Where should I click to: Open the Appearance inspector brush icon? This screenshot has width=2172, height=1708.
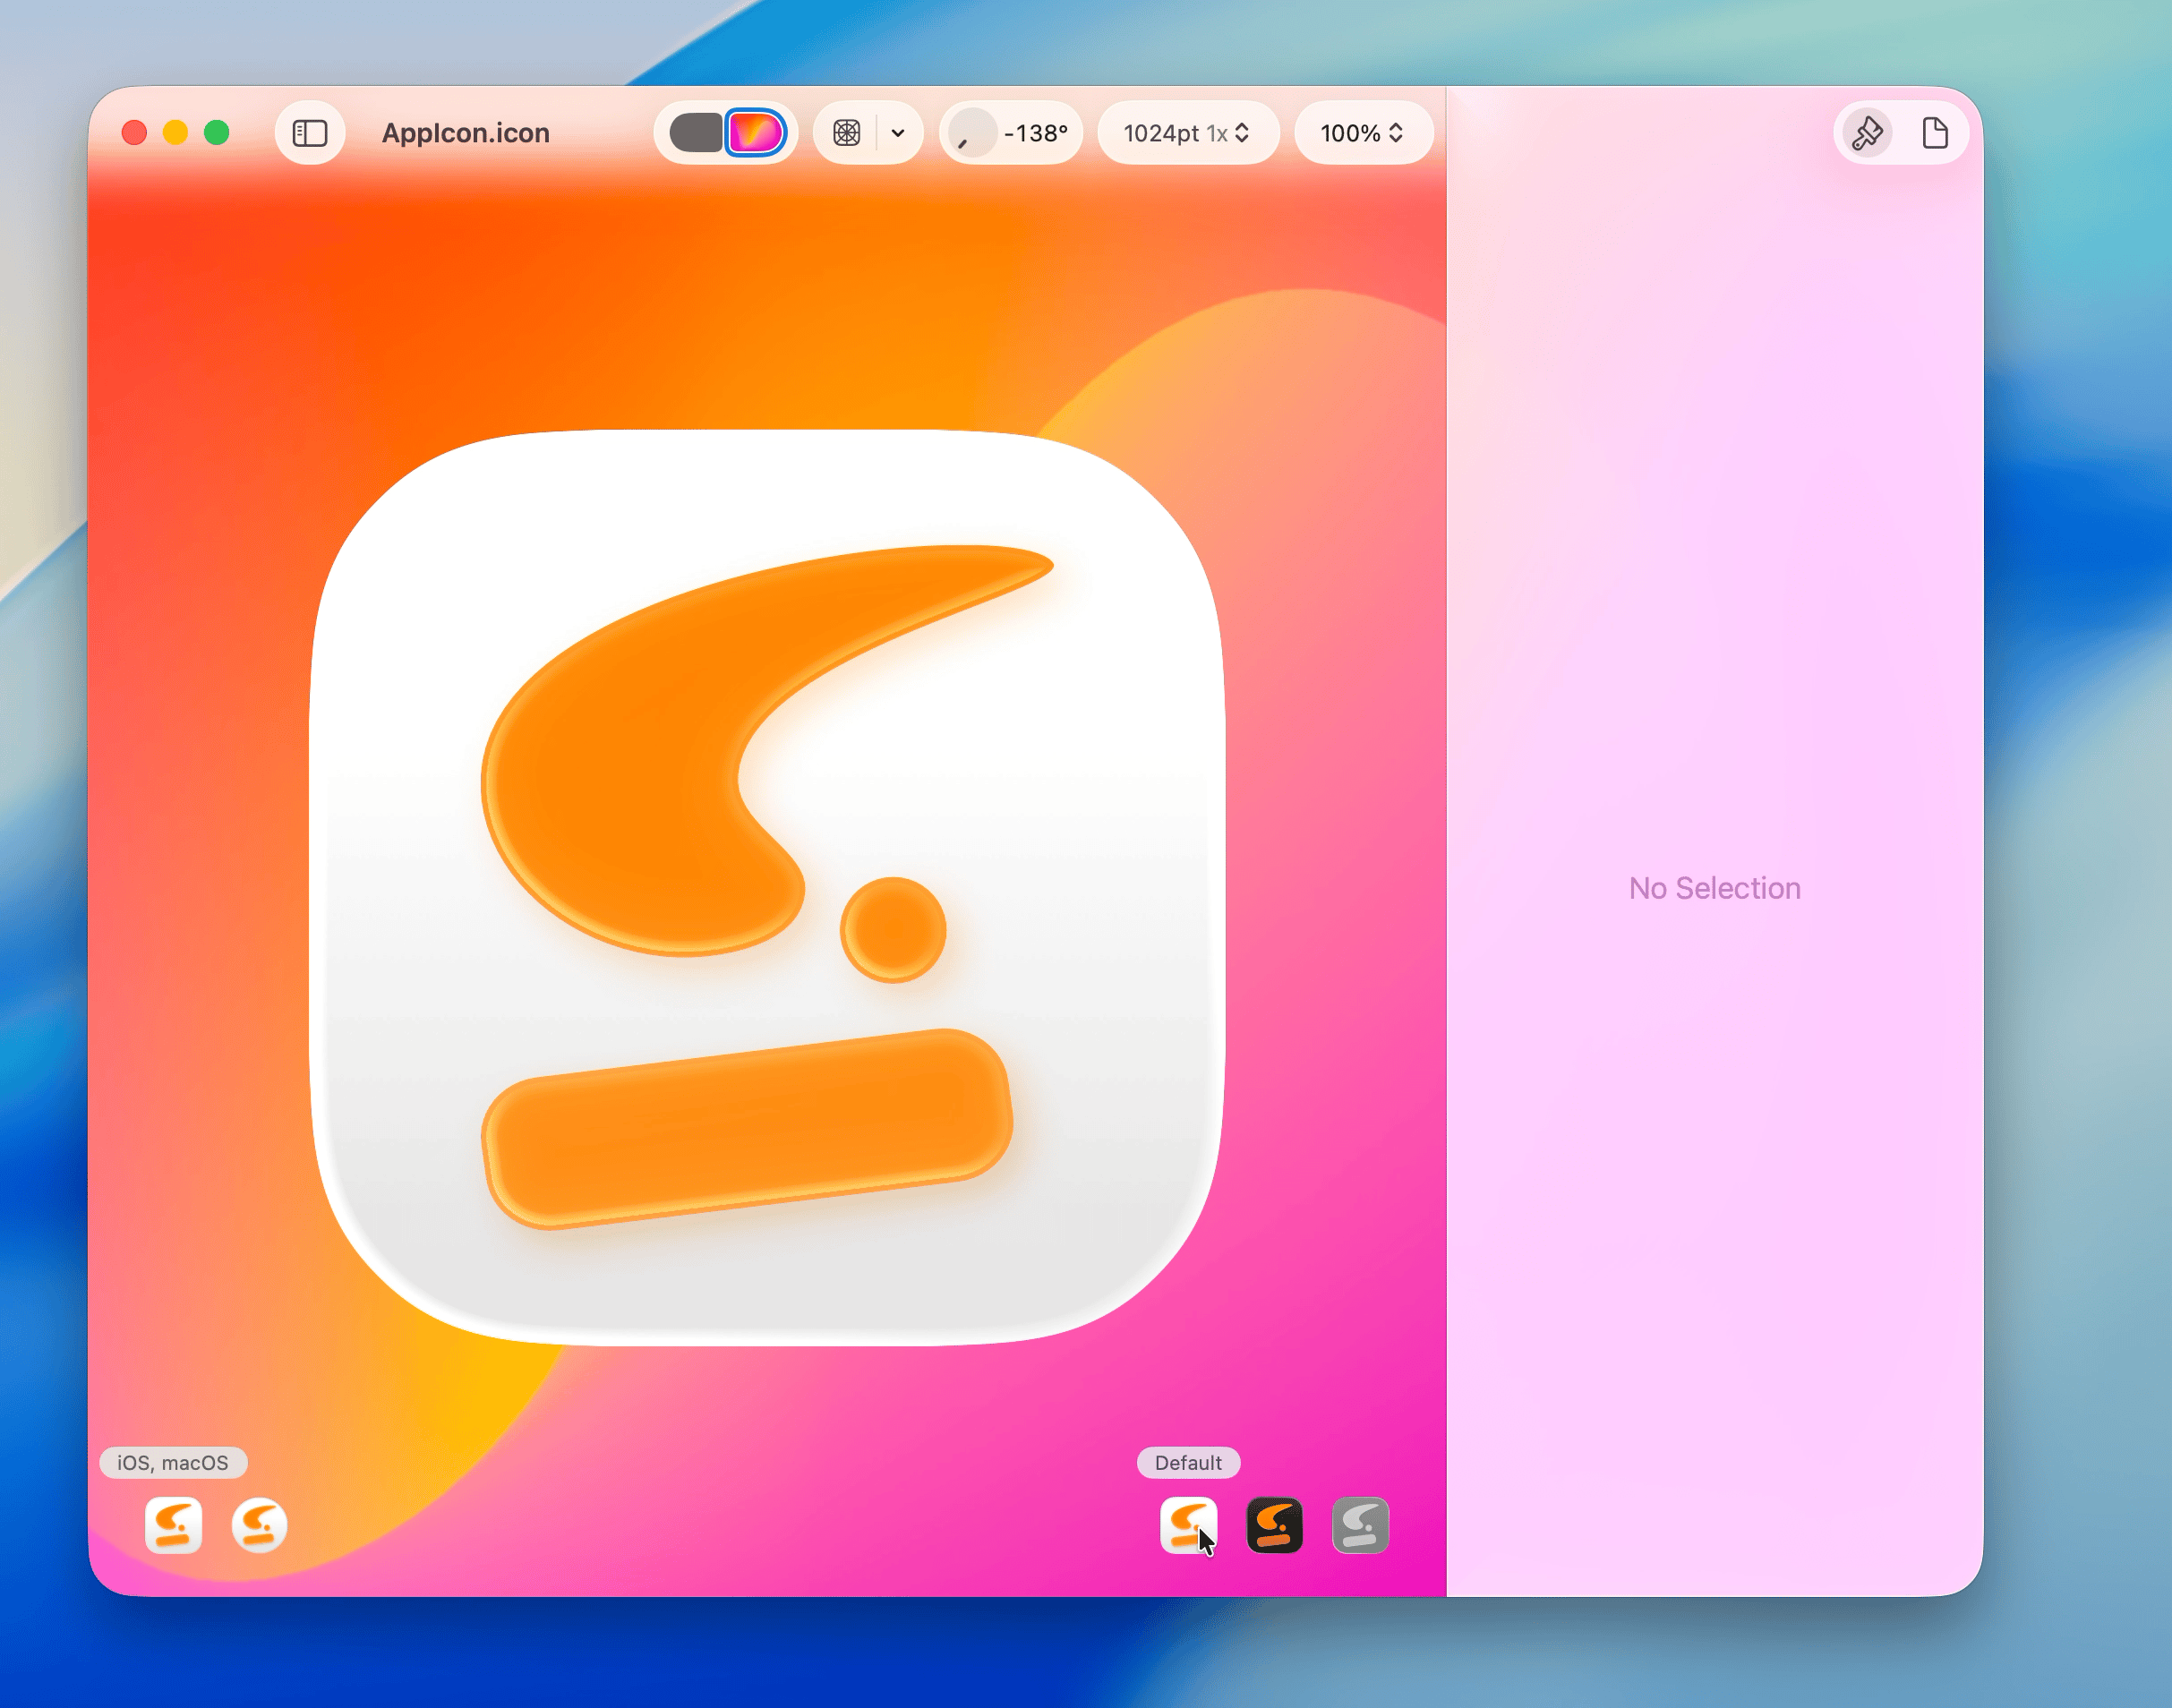click(1866, 133)
